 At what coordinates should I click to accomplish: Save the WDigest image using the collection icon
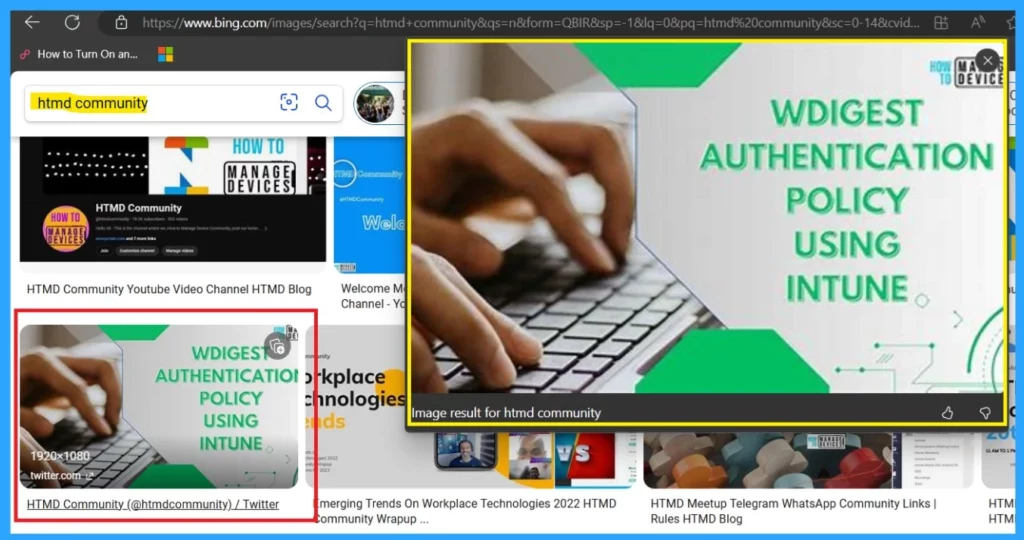pos(278,345)
